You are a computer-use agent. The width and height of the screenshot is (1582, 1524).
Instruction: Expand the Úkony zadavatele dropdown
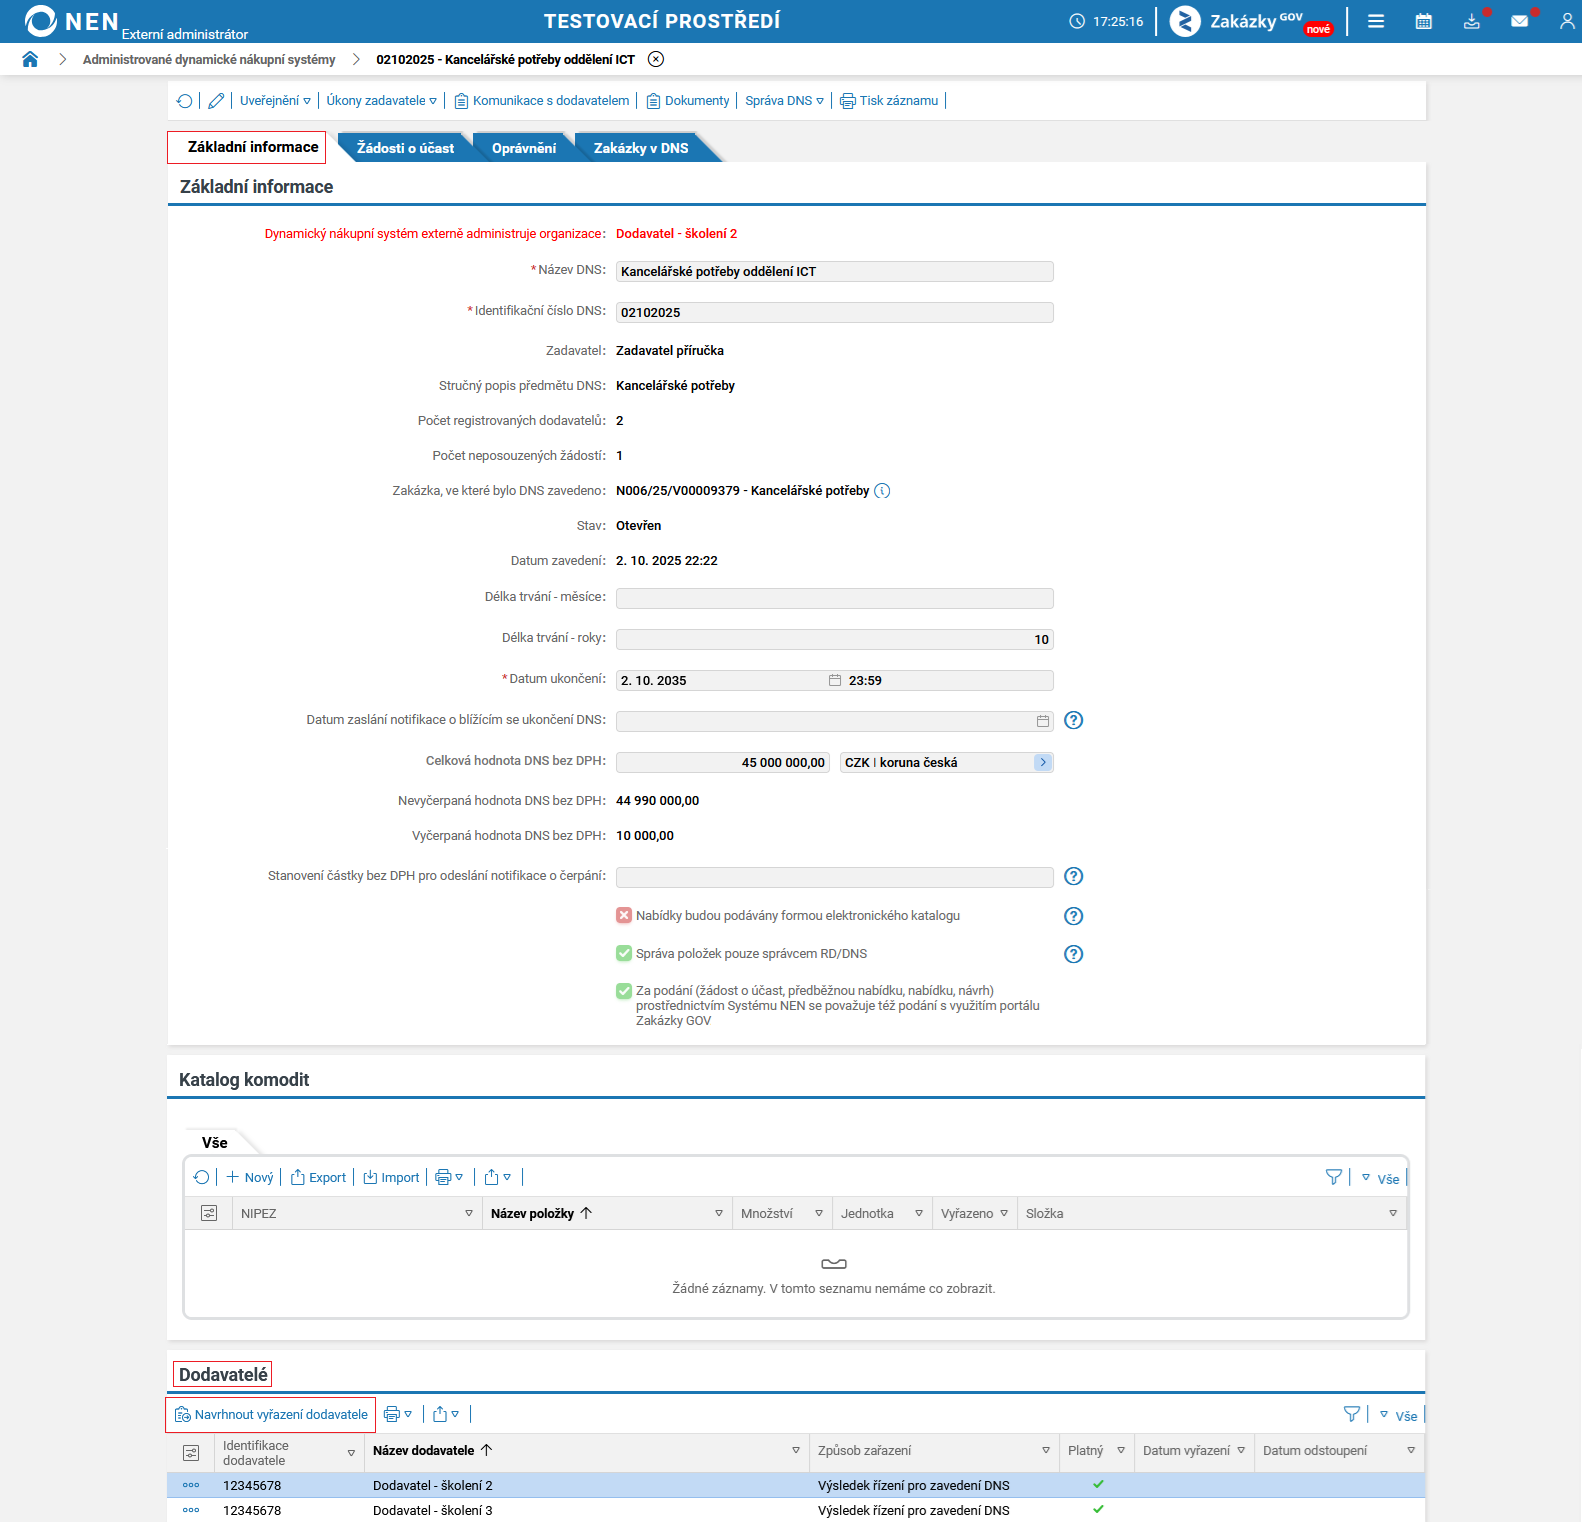pyautogui.click(x=382, y=101)
